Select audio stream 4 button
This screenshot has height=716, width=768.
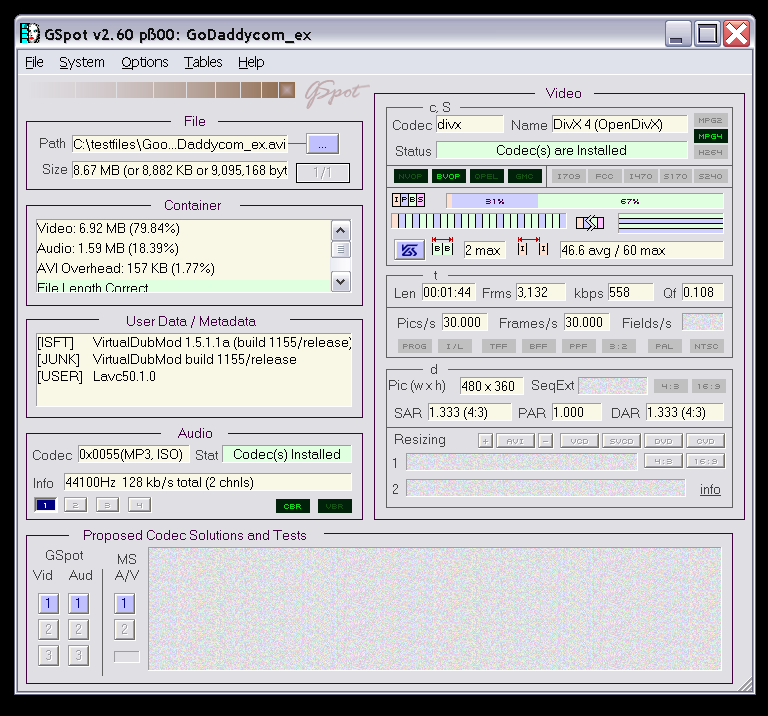pyautogui.click(x=140, y=505)
